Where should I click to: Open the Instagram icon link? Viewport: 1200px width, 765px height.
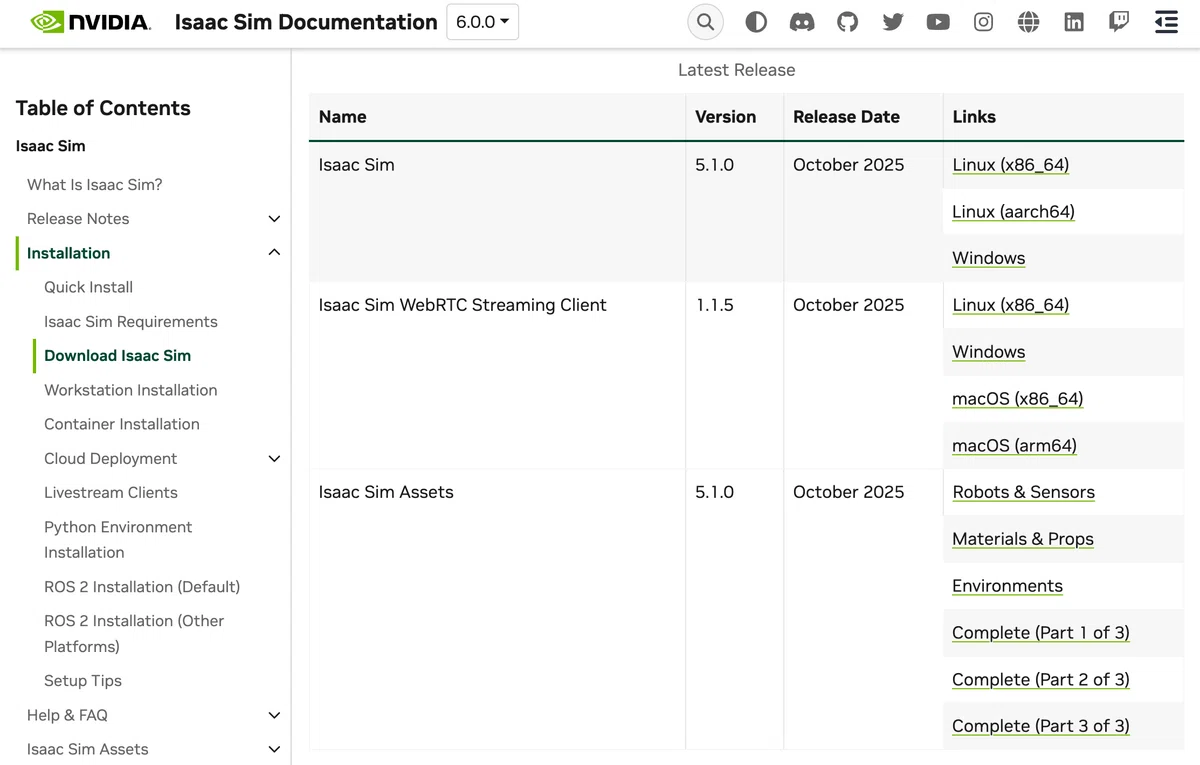[x=984, y=22]
